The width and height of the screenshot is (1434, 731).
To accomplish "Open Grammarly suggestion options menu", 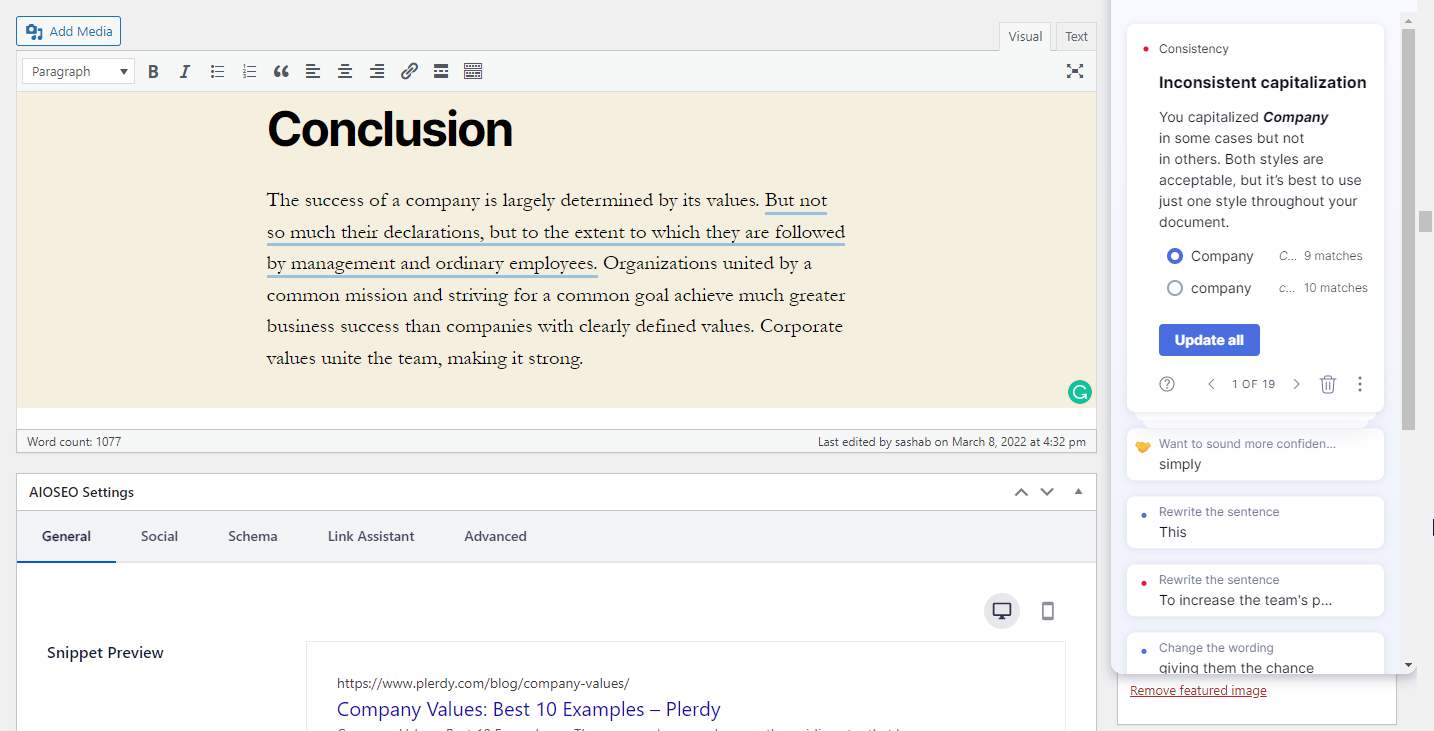I will (1360, 384).
